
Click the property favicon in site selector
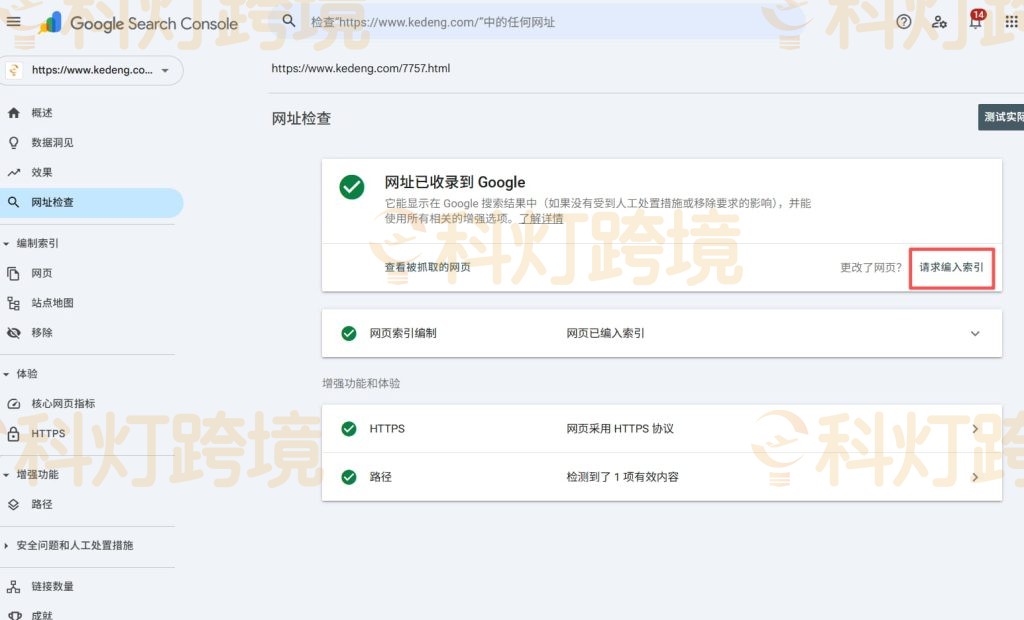coord(14,70)
